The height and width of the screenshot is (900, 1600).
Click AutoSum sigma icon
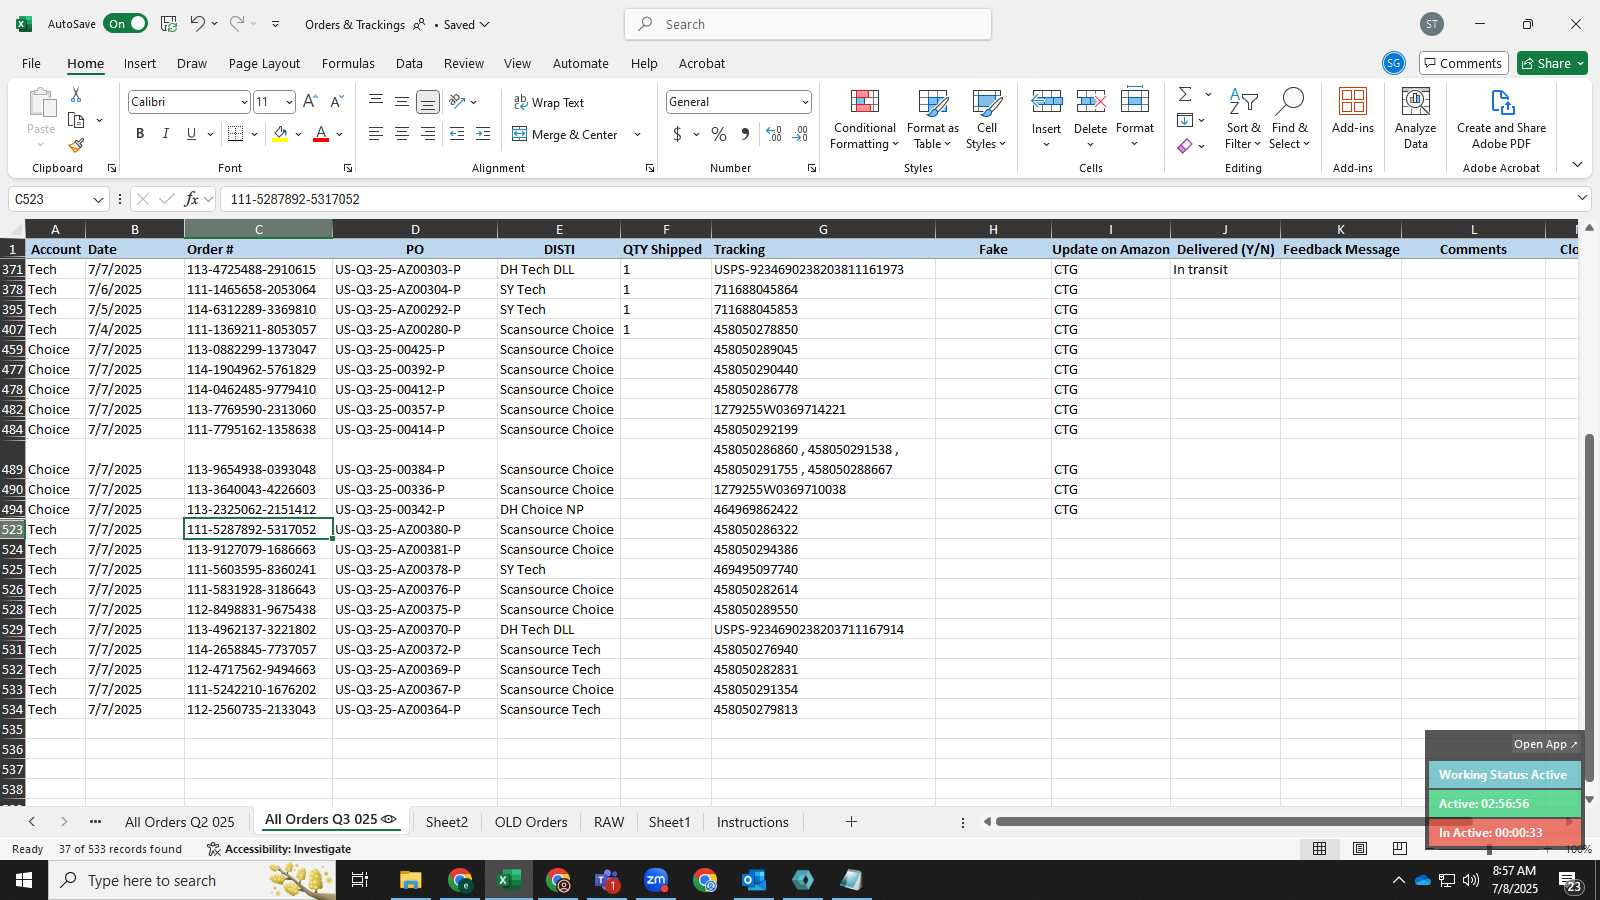click(x=1185, y=94)
